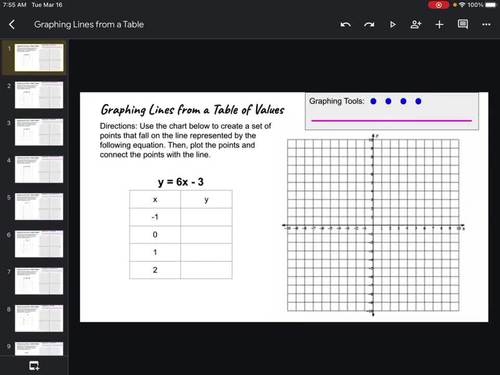Select slide 4 thumbnail
500x375 pixels.
[39, 169]
